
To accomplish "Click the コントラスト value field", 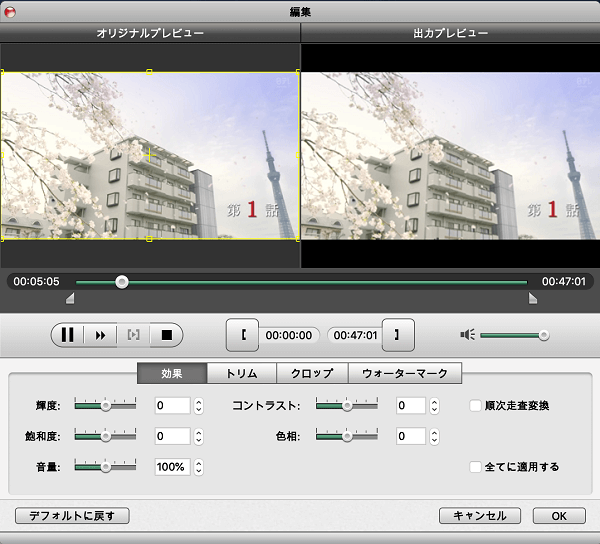I will (x=411, y=406).
